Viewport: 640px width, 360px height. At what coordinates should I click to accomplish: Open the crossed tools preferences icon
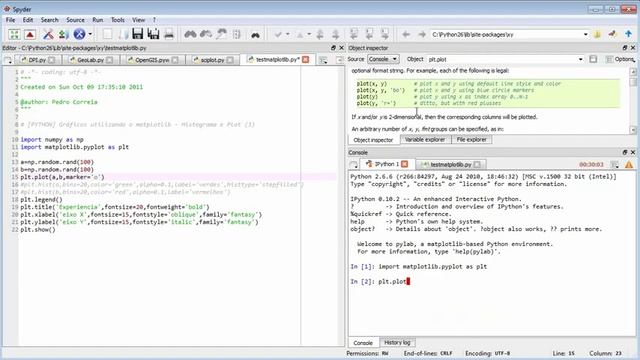point(48,34)
